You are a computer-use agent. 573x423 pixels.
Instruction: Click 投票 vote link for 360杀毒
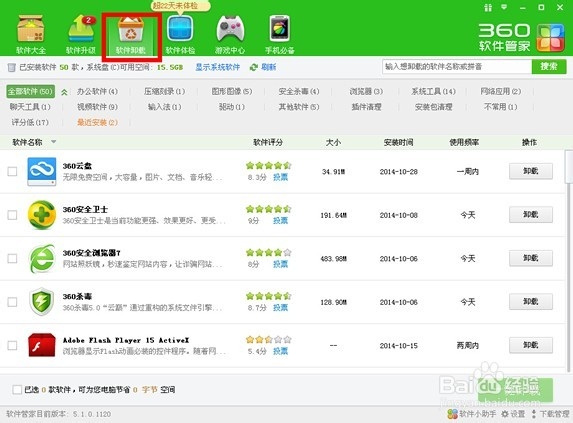[x=281, y=308]
